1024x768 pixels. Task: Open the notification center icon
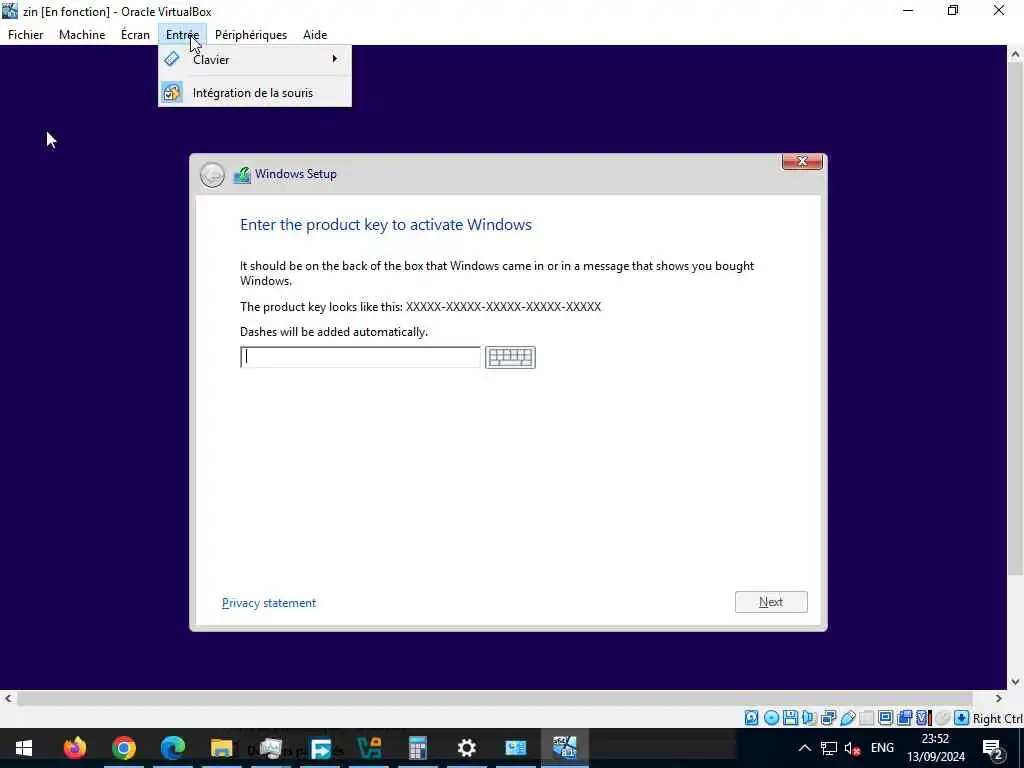point(992,749)
